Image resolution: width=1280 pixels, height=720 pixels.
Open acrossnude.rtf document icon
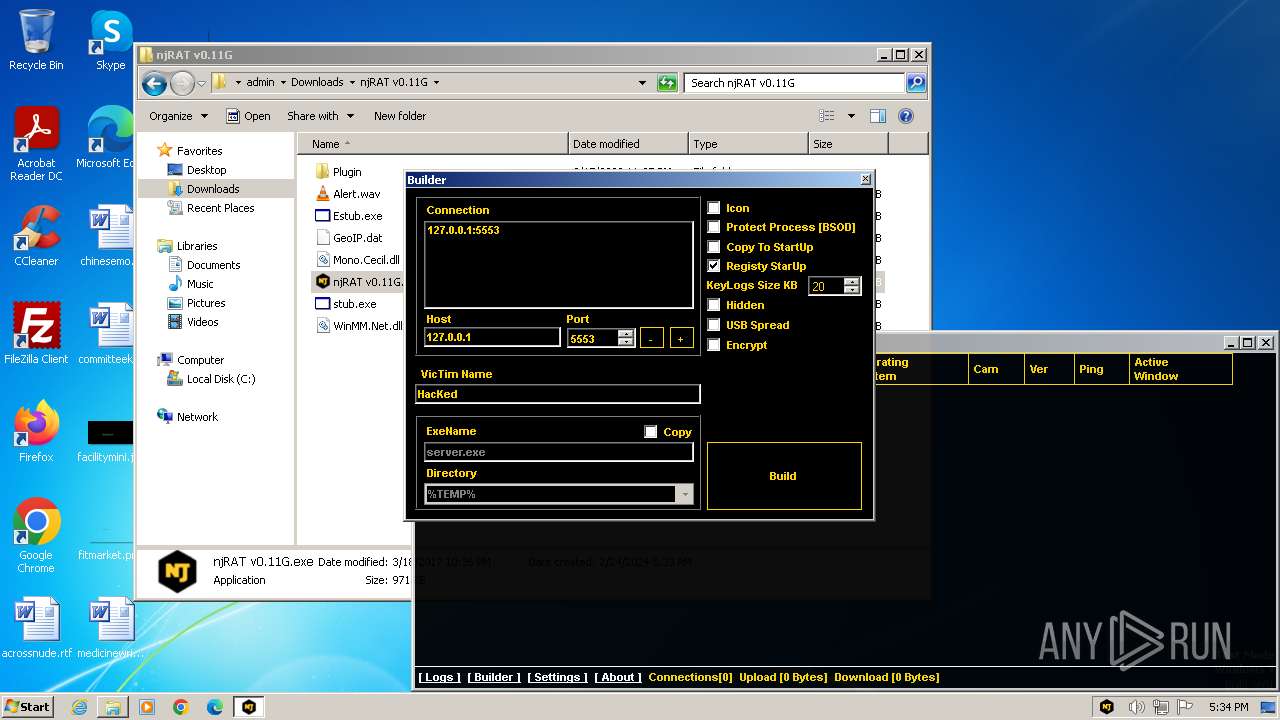[x=36, y=628]
